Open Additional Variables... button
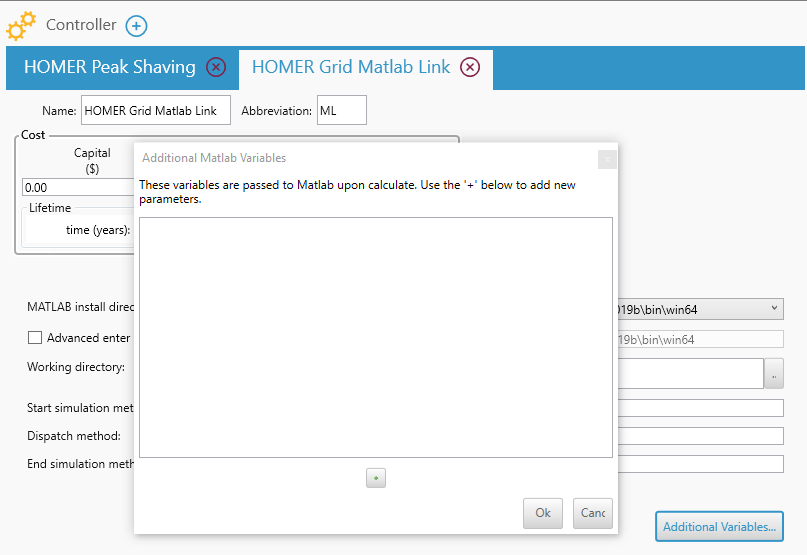The width and height of the screenshot is (807, 555). coord(719,526)
